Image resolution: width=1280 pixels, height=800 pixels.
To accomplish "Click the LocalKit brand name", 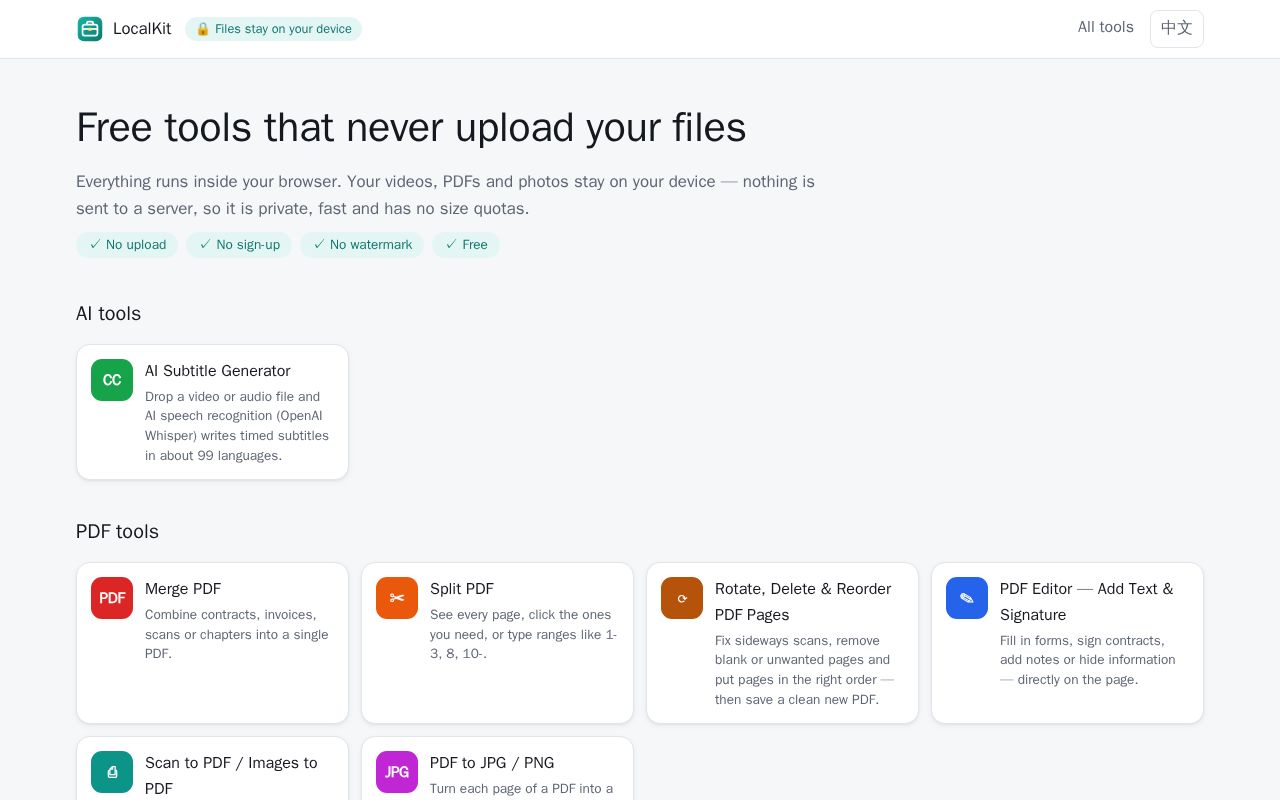I will point(142,29).
